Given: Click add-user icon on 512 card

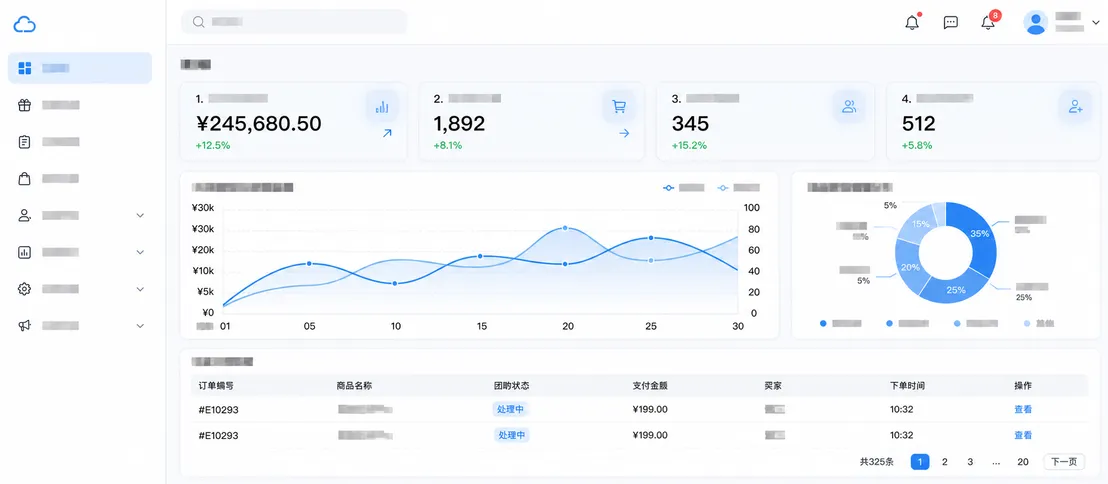Looking at the screenshot, I should tap(1075, 107).
